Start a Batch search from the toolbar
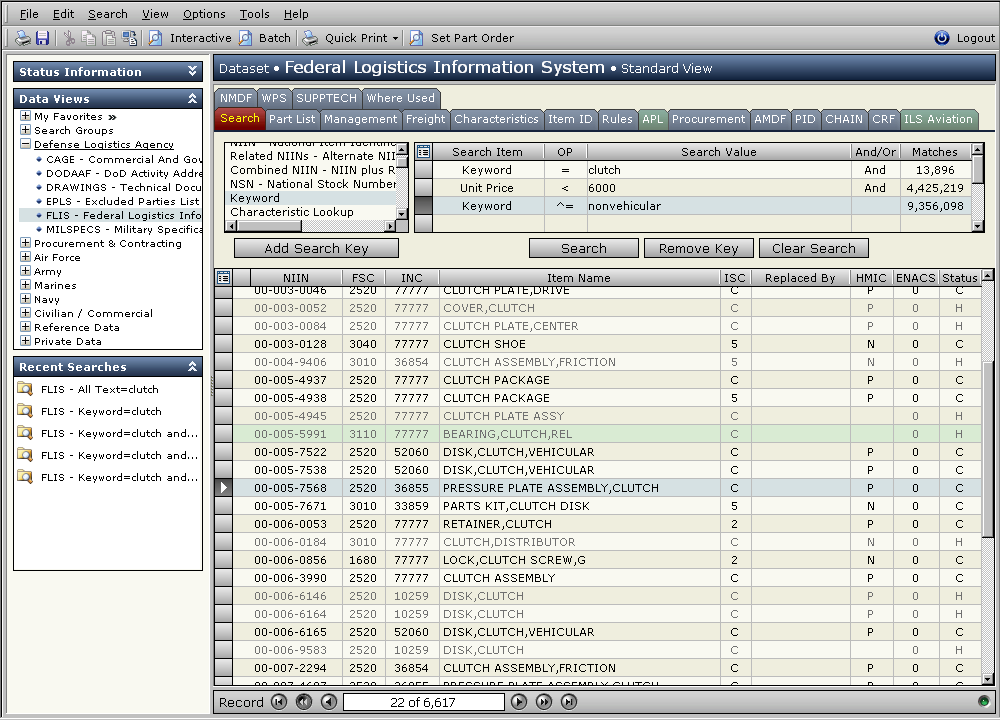Screen dimensions: 1000x720 (265, 38)
